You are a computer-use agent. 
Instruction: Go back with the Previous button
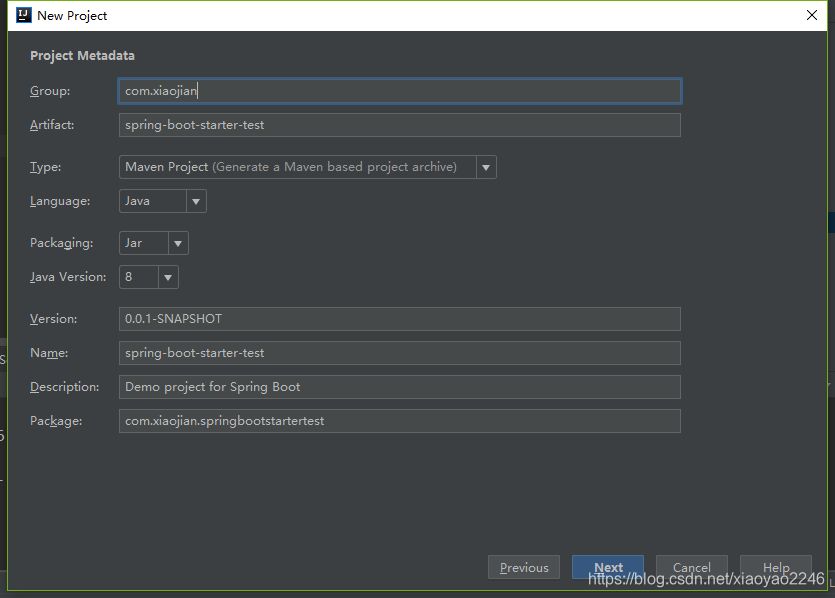click(524, 568)
